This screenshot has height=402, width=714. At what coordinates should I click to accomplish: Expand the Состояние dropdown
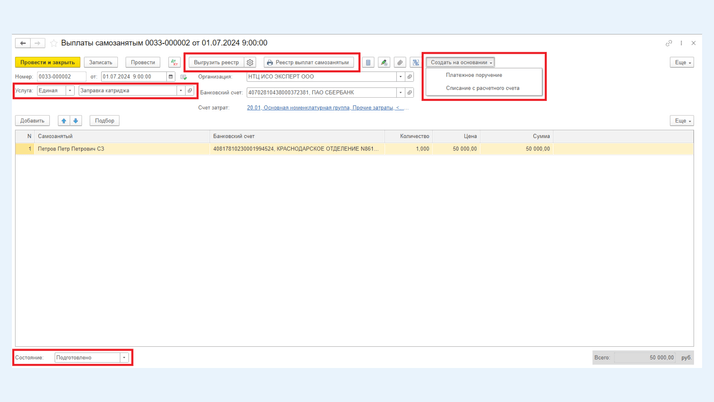[x=124, y=357]
